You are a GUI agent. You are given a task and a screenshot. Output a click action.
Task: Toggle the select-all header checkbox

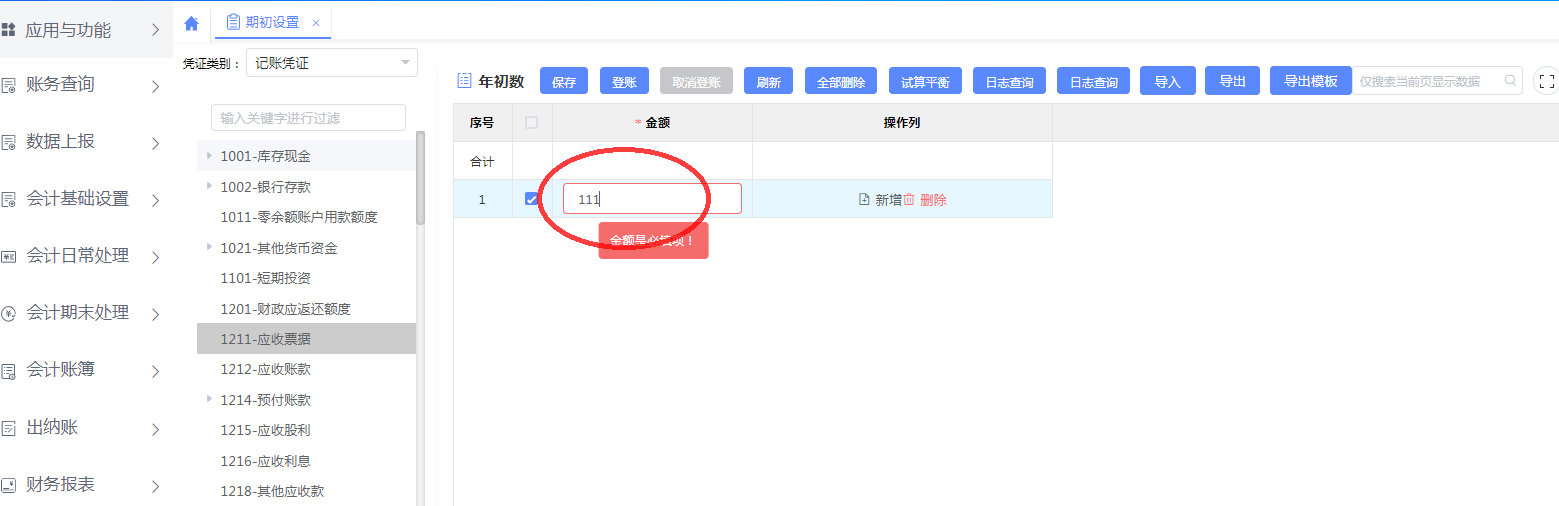click(531, 123)
